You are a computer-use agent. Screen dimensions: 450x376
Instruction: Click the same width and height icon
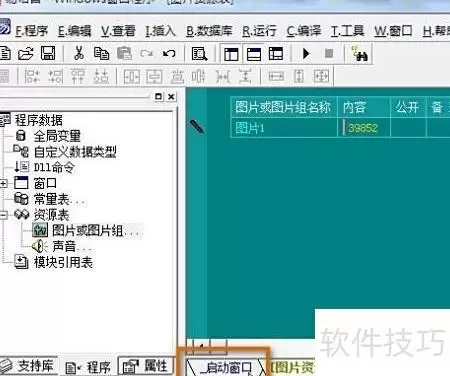[321, 77]
